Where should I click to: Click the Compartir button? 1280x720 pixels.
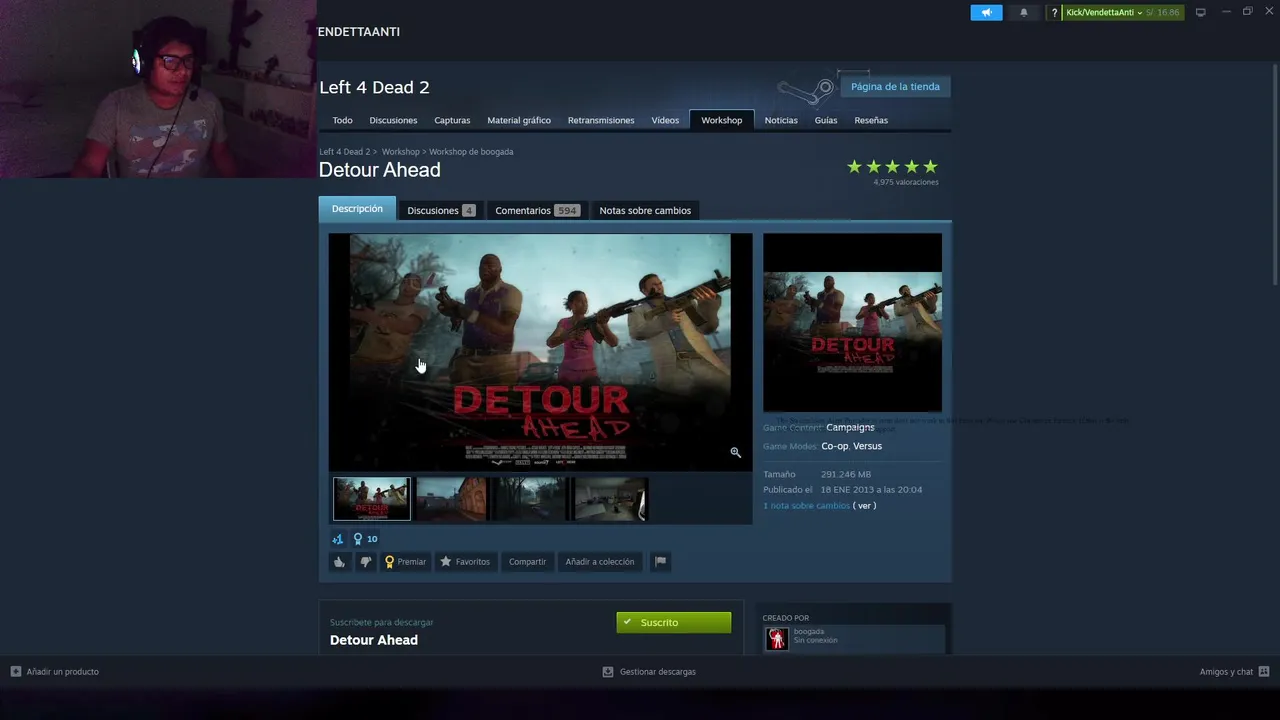[x=527, y=562]
